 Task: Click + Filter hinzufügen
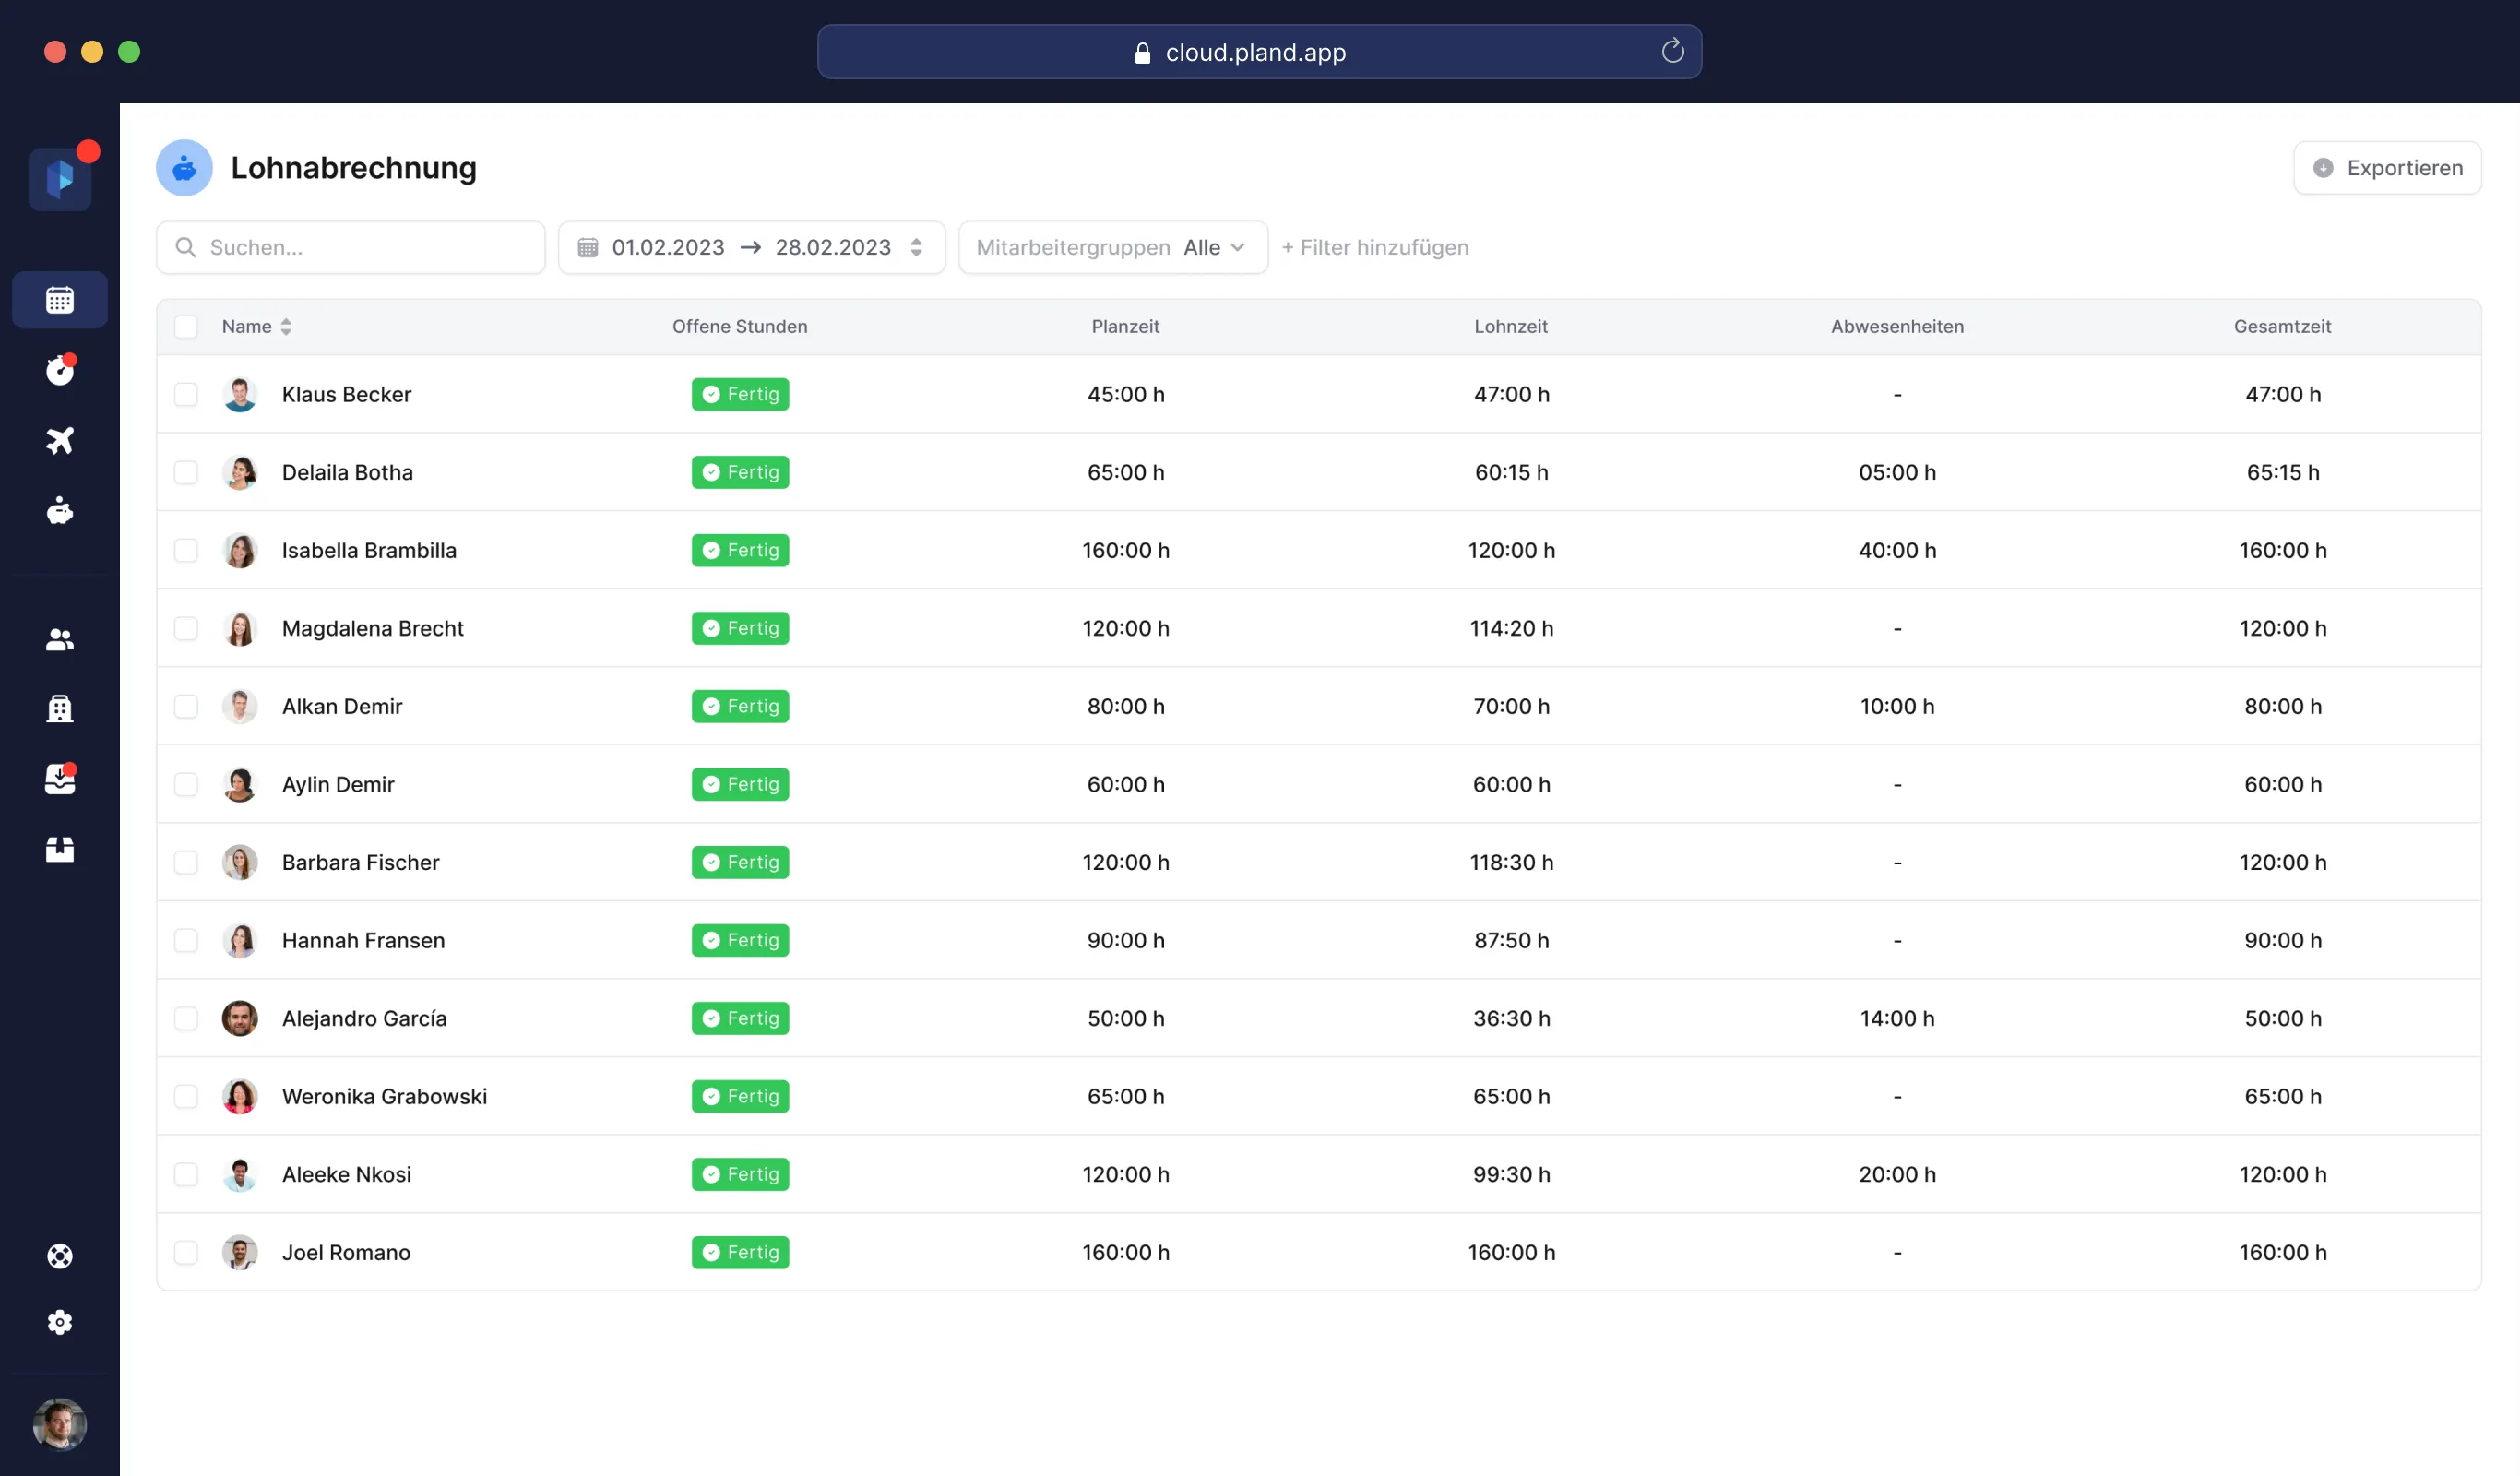1375,247
